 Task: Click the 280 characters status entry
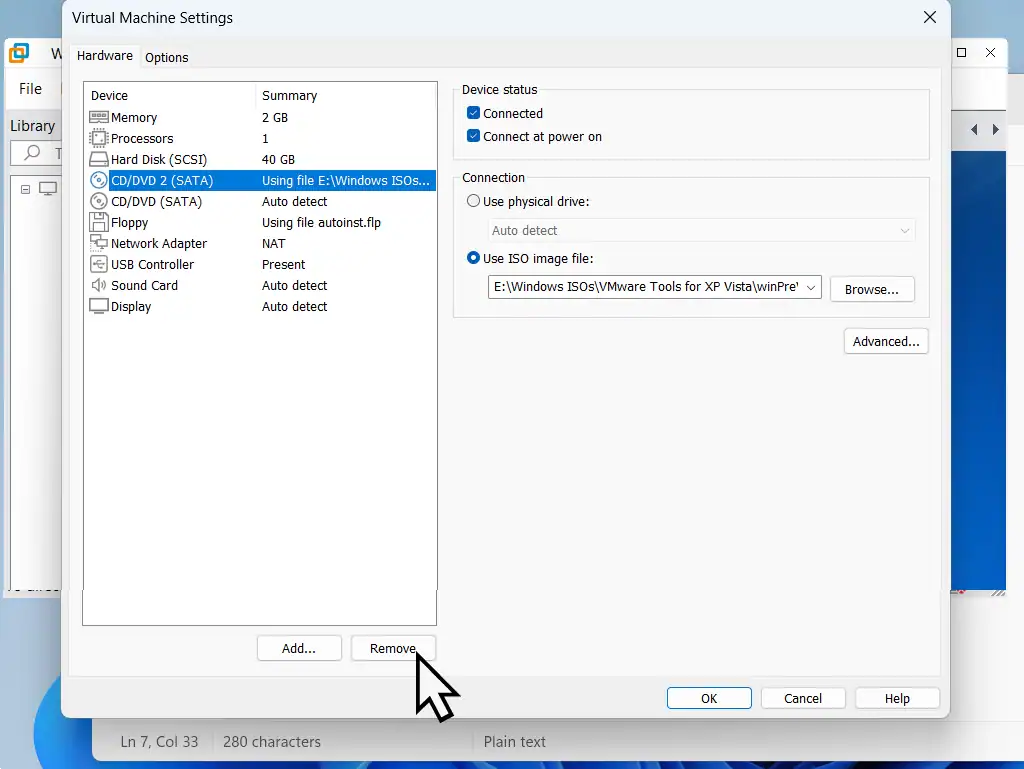coord(272,742)
